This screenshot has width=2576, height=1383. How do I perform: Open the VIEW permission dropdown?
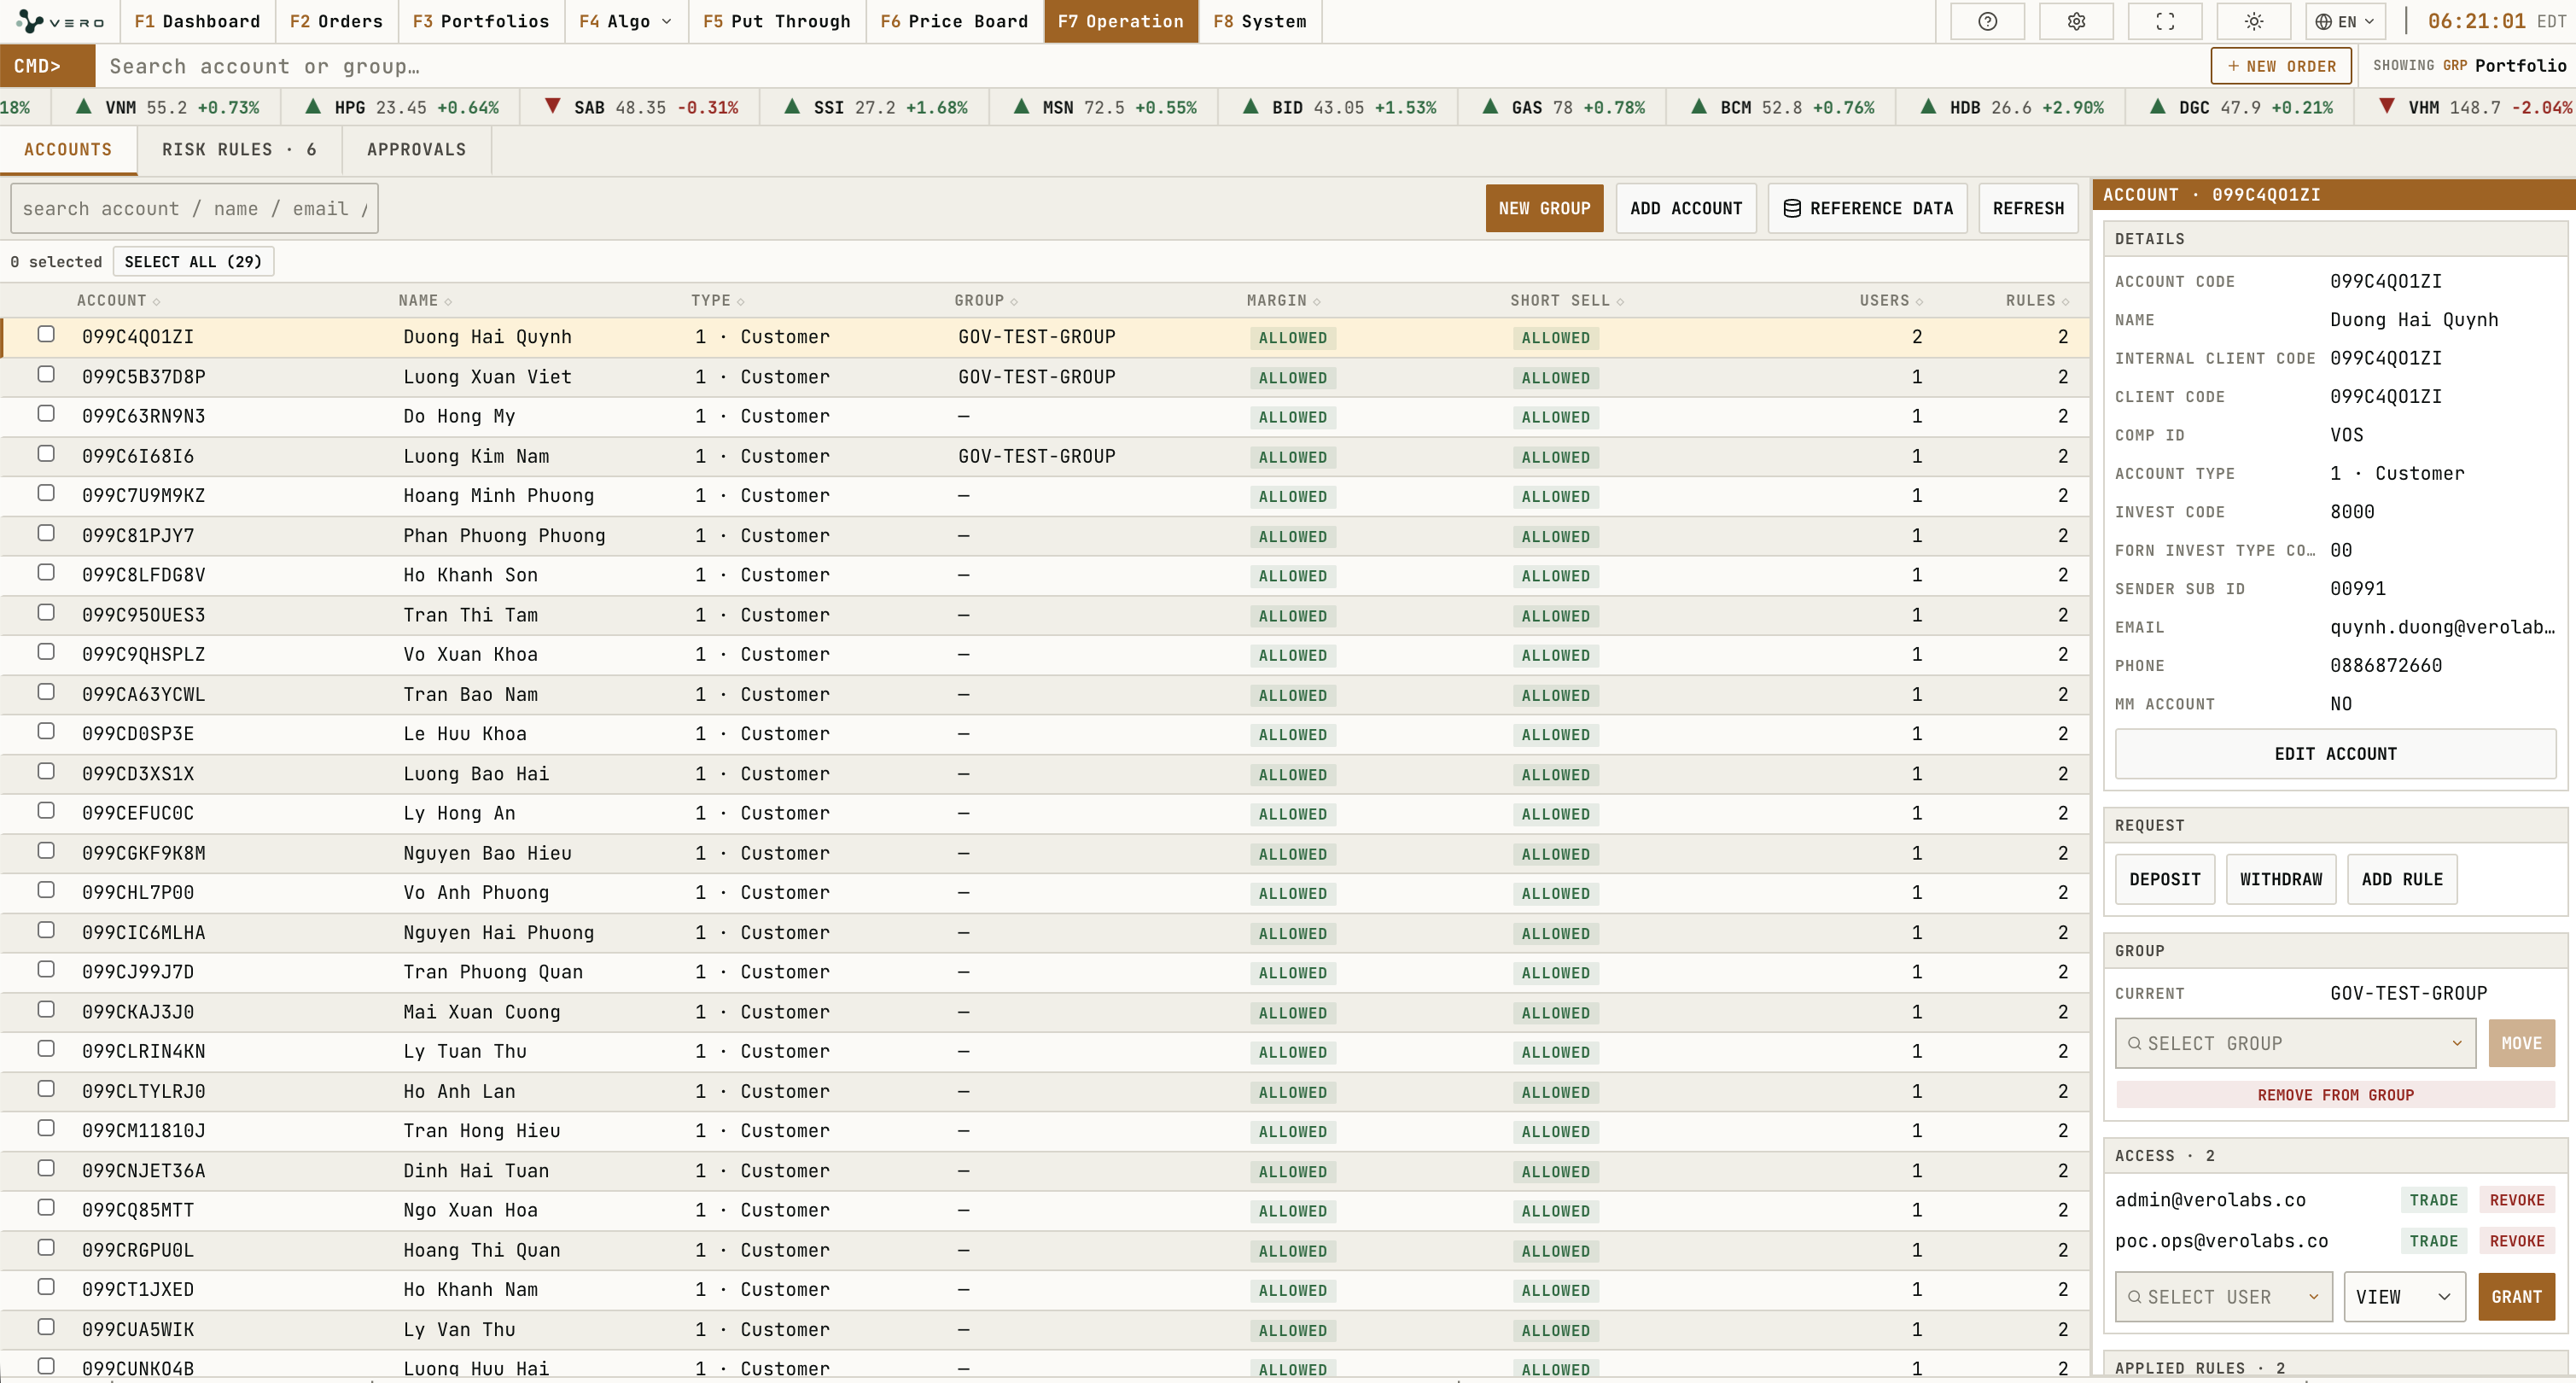[2404, 1297]
